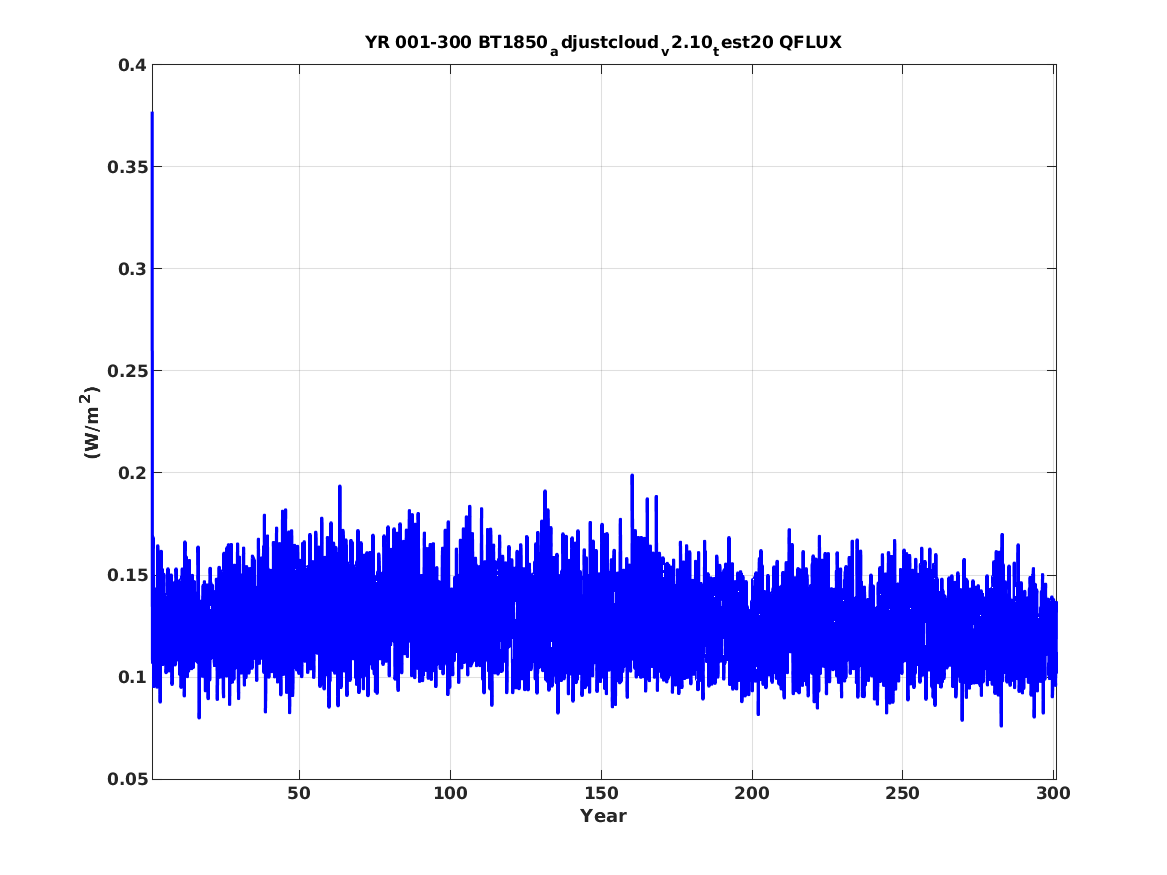1167x875 pixels.
Task: Click the plot title text
Action: pyautogui.click(x=603, y=43)
